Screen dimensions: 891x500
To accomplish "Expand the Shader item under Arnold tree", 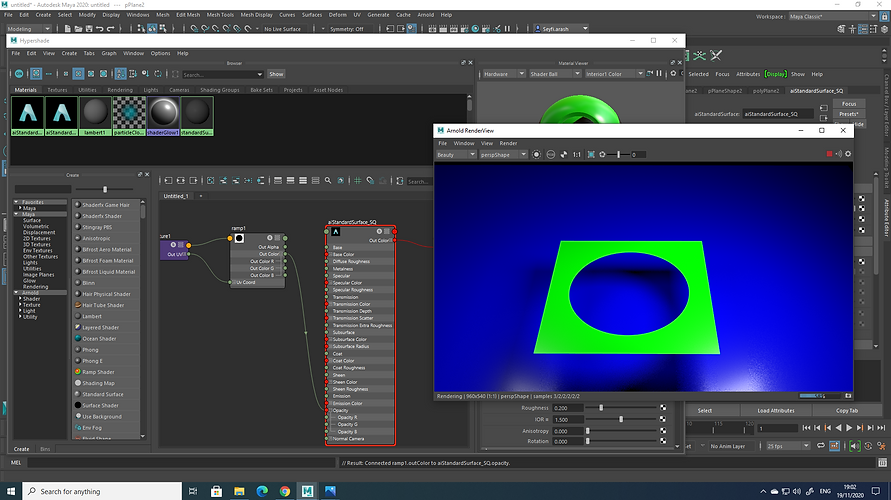I will (20, 299).
